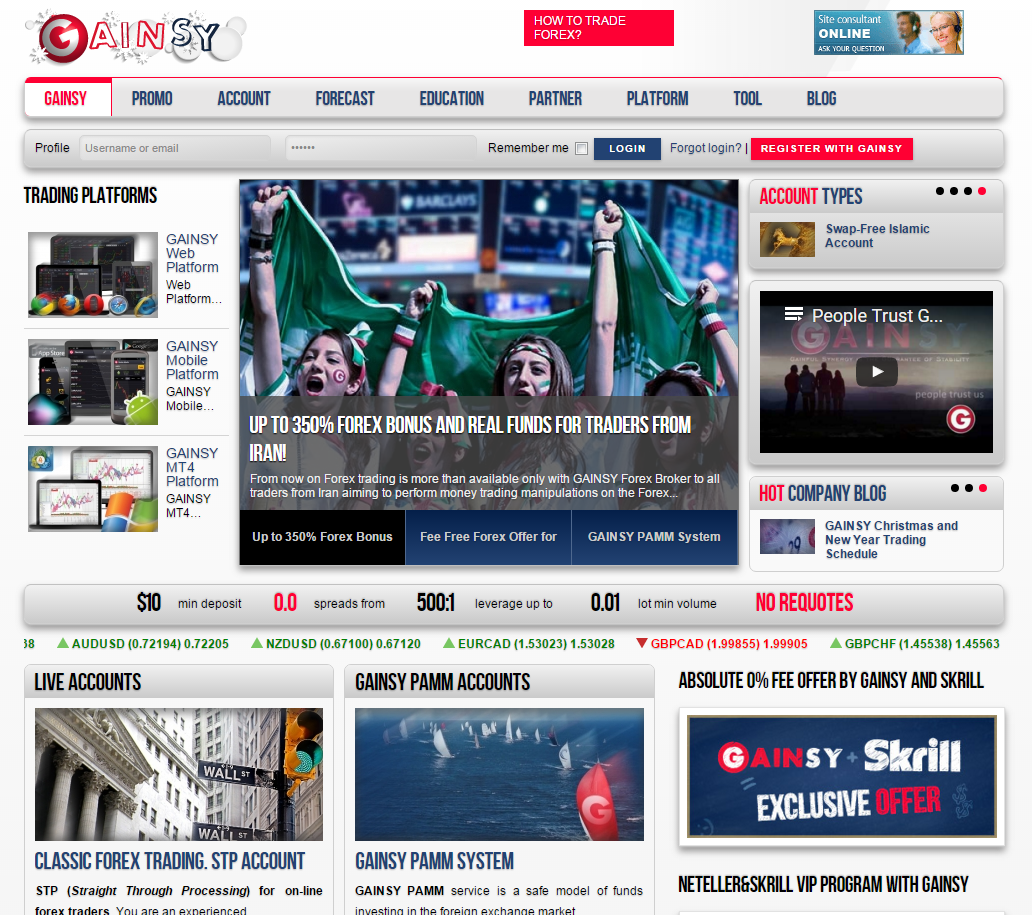Open the 350% Forex Bonus Iran headline
1032x915 pixels.
[x=470, y=438]
